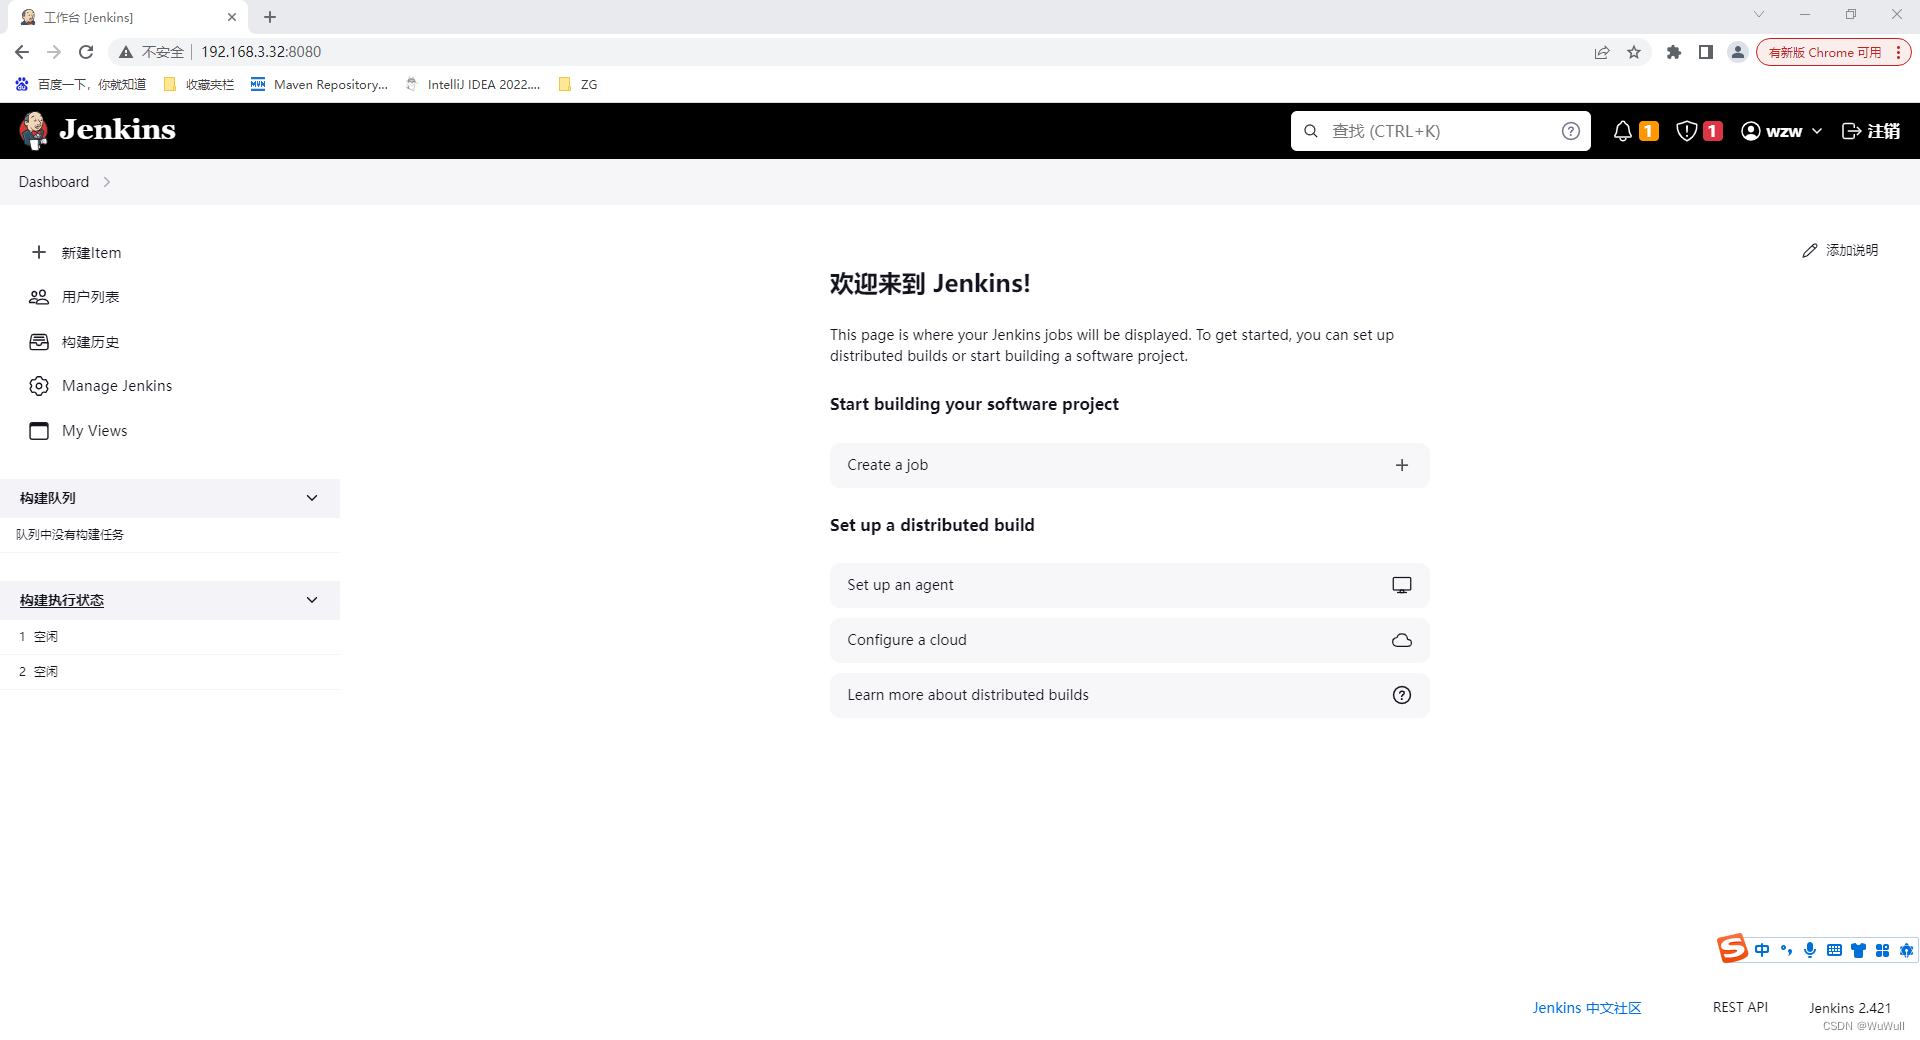The image size is (1920, 1040).
Task: Click the share page icon in address bar
Action: click(x=1602, y=52)
